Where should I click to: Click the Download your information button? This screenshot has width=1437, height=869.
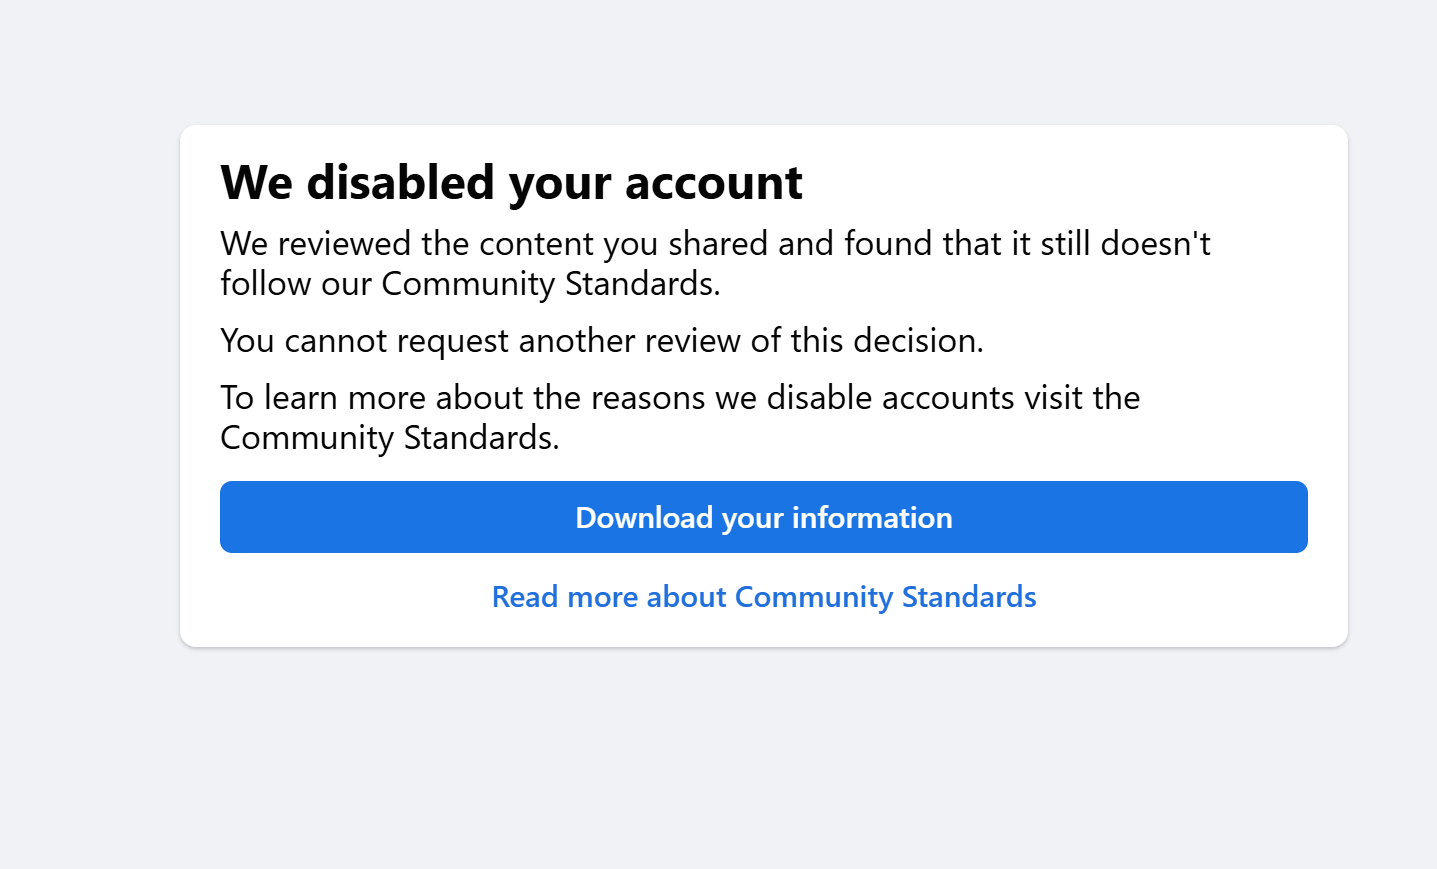pyautogui.click(x=763, y=517)
